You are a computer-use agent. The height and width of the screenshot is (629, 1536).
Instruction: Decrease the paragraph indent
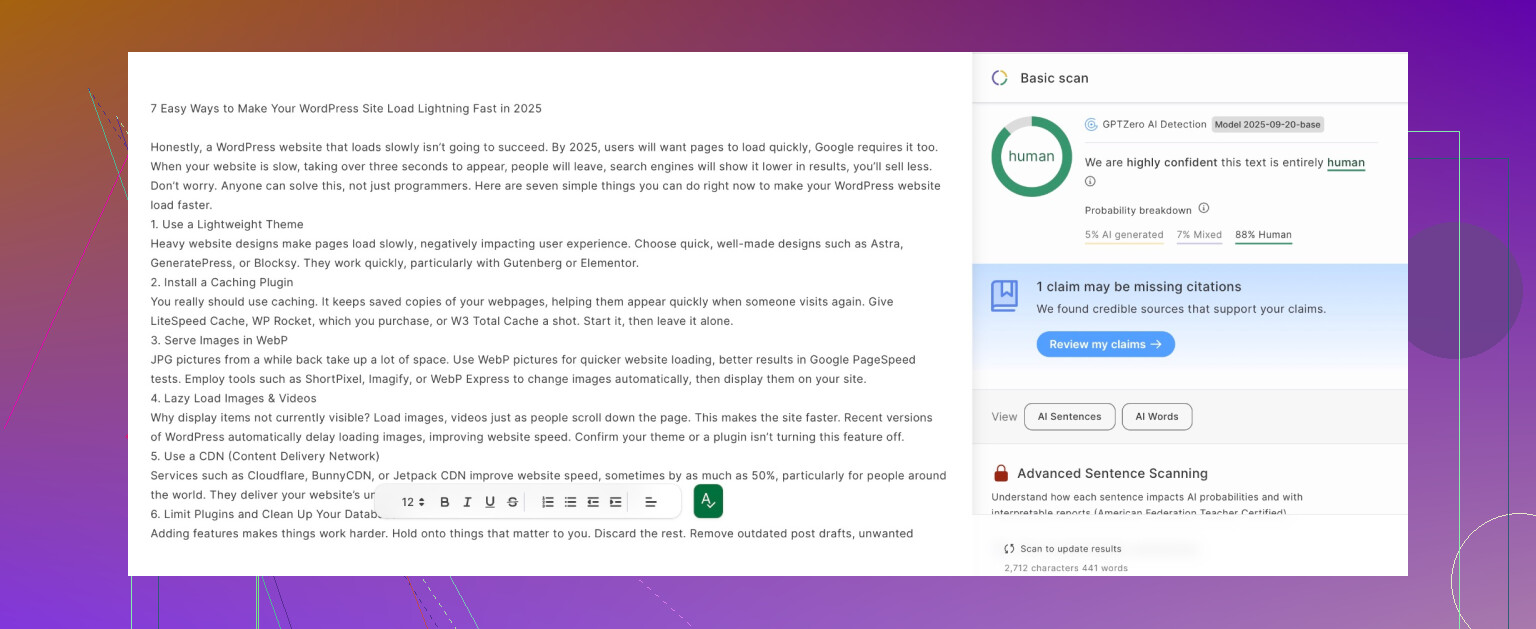[x=593, y=502]
